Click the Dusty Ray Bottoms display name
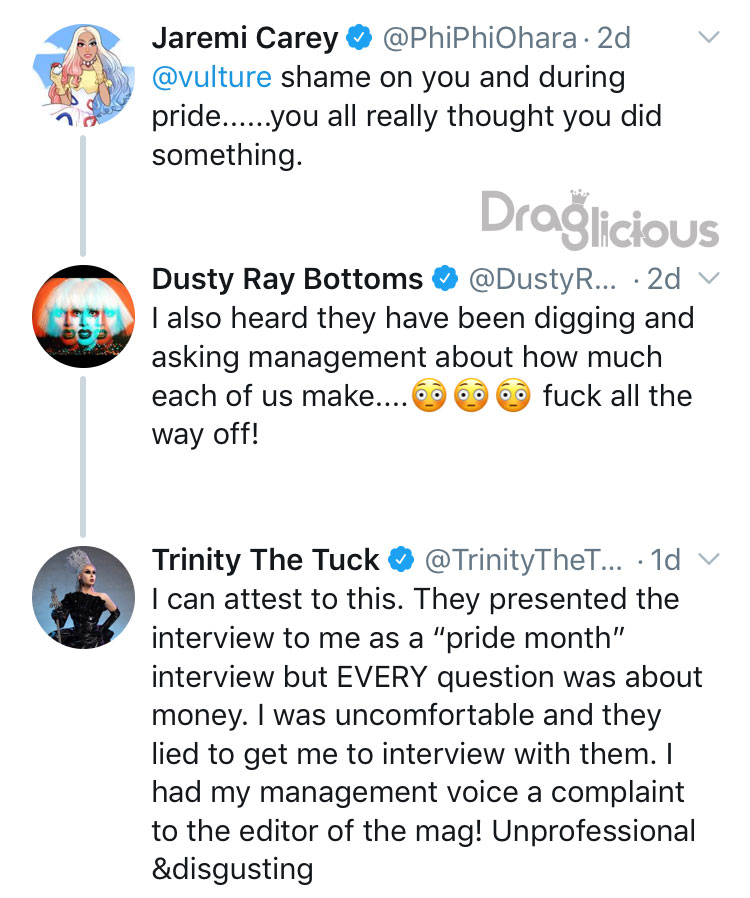750x898 pixels. tap(287, 279)
